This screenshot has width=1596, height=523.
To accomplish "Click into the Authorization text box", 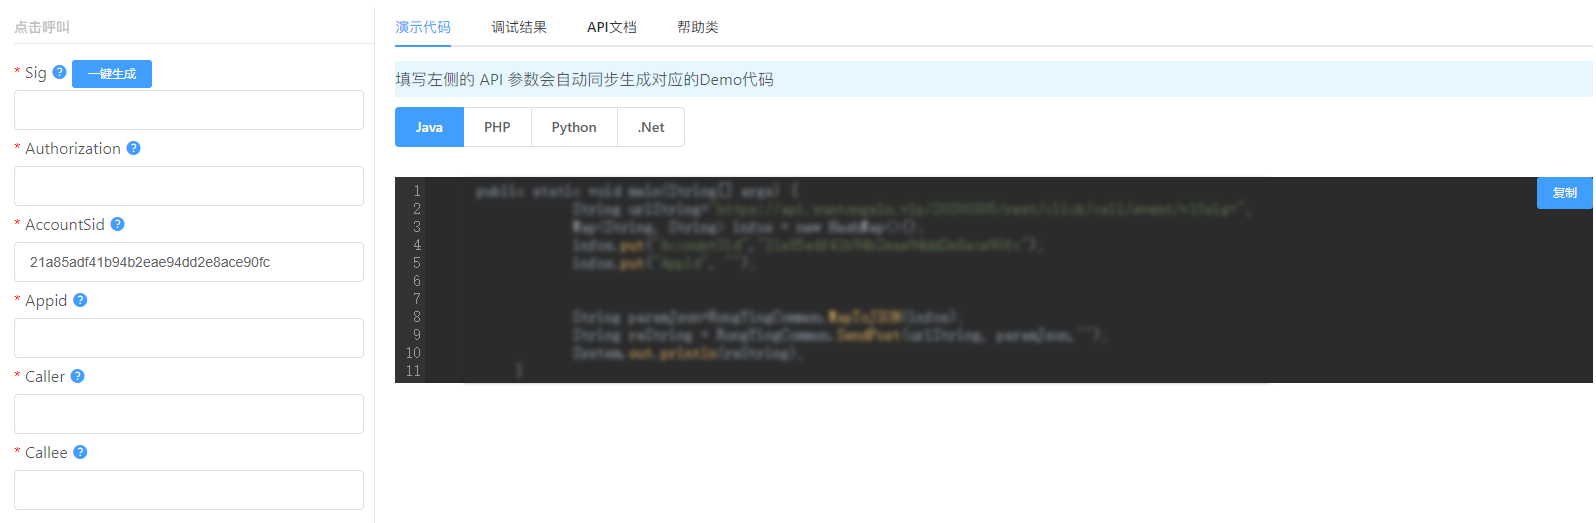I will click(189, 186).
